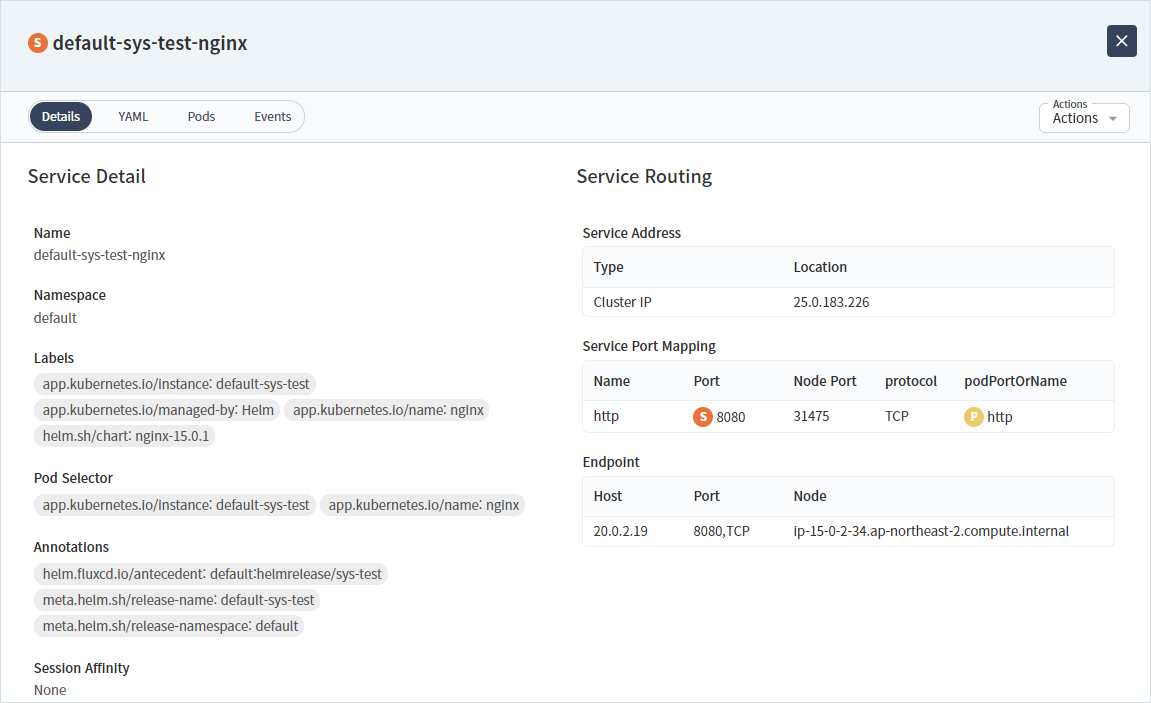Viewport: 1151px width, 703px height.
Task: Click the TCP protocol cell
Action: (x=896, y=416)
